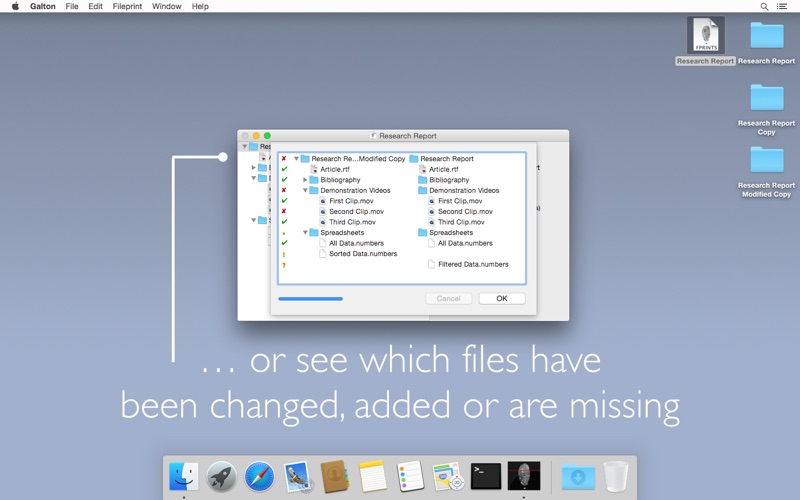This screenshot has height=500, width=800.
Task: Select First Clip.mov under Research Re...Modified Copy
Action: 346,201
